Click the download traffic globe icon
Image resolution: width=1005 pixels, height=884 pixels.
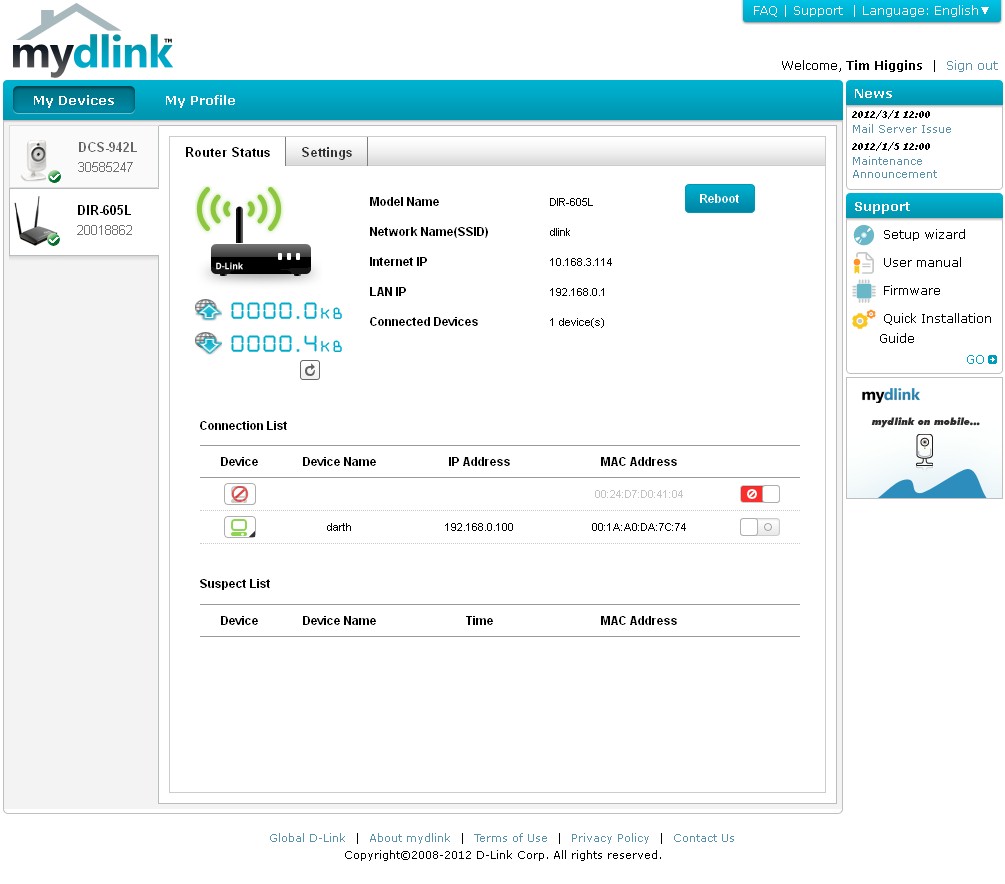208,343
